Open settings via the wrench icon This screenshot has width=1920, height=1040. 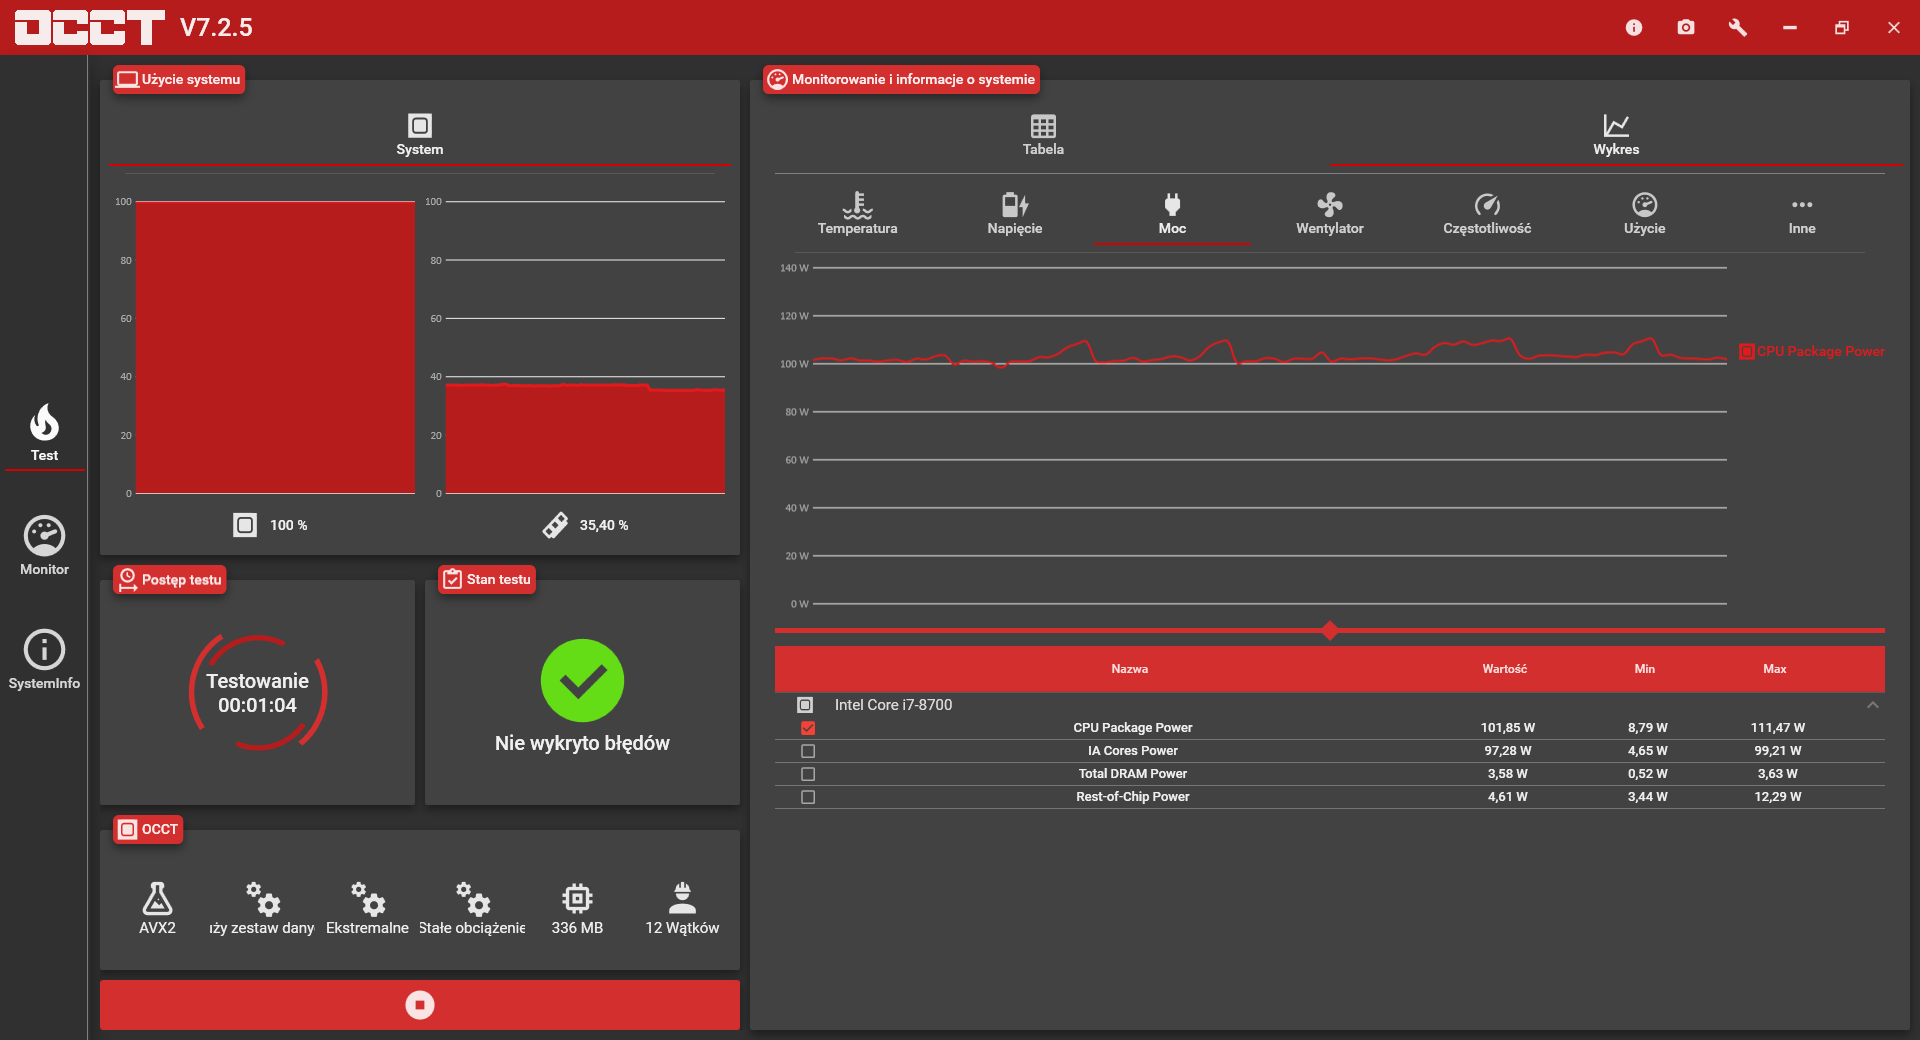1738,27
